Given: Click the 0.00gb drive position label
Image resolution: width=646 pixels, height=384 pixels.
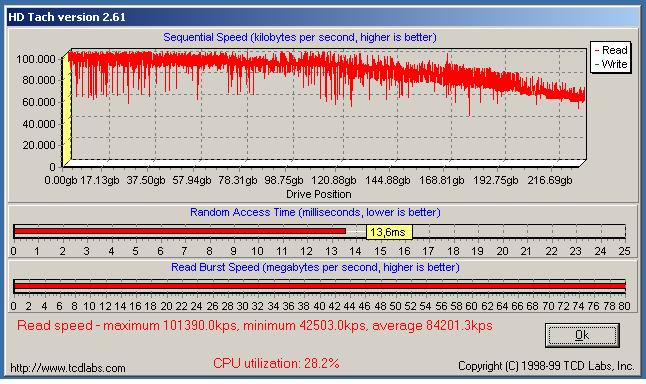Looking at the screenshot, I should (61, 180).
